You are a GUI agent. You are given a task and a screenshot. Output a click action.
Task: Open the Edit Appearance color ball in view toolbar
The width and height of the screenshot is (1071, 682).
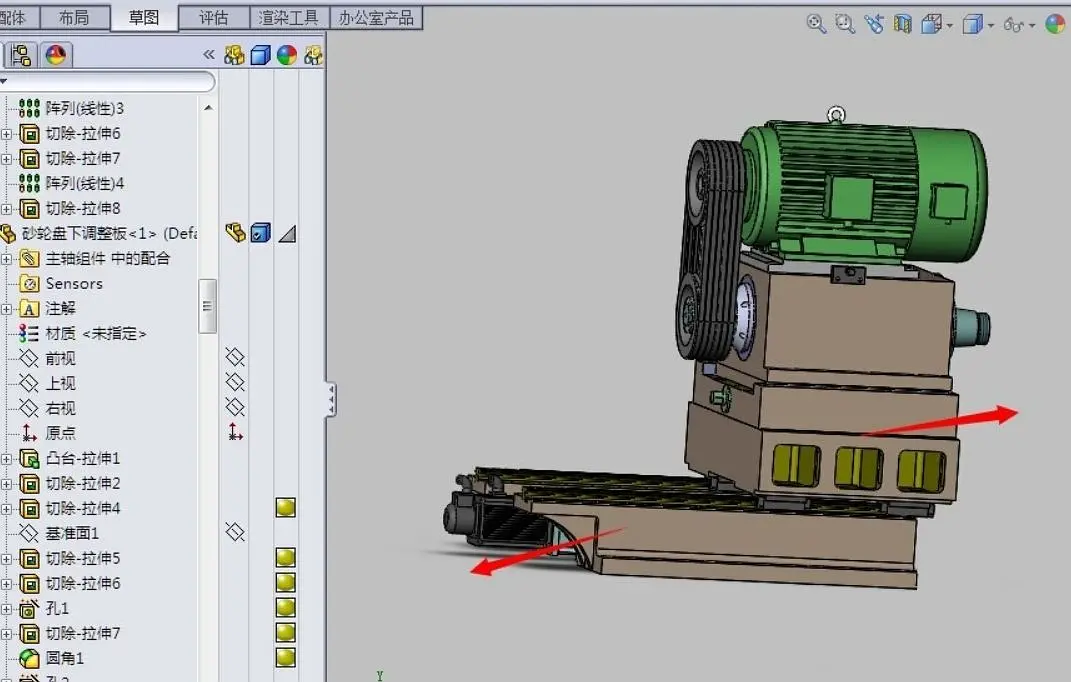[x=1055, y=24]
